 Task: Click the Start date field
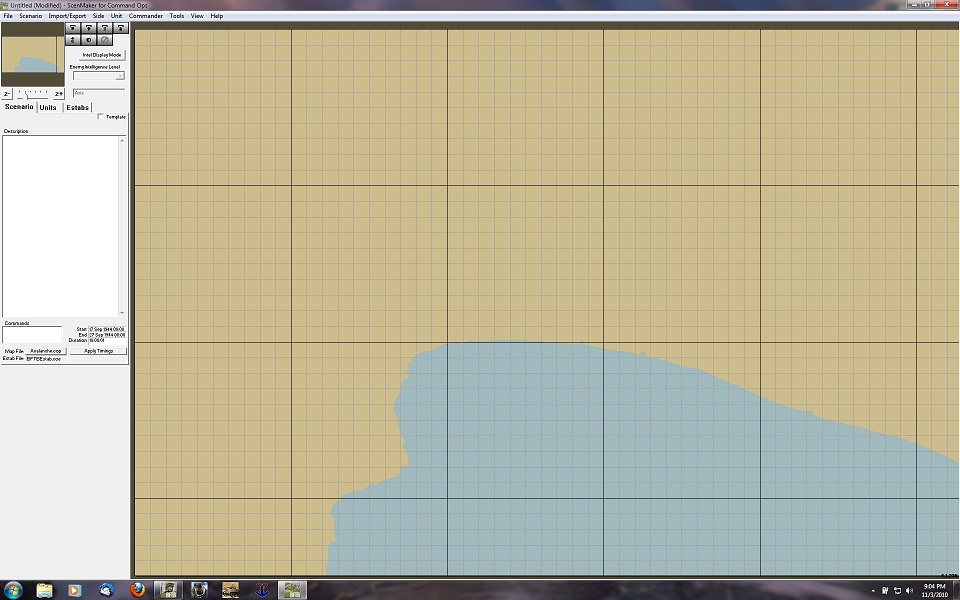click(107, 329)
